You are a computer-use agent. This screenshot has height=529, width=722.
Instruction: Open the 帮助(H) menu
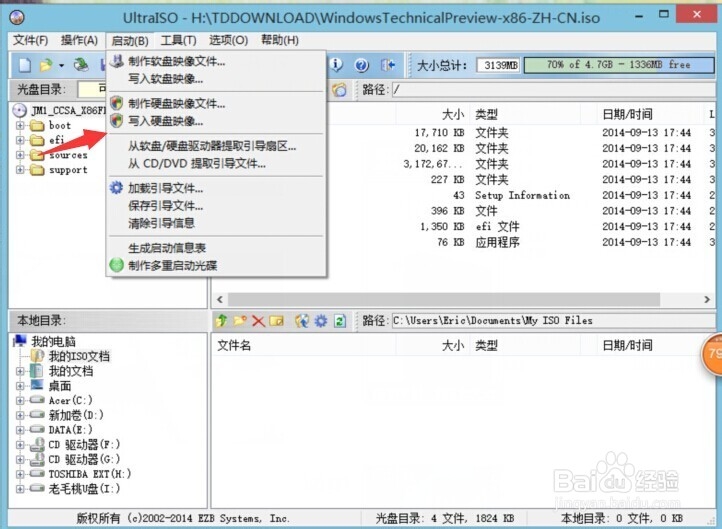(x=280, y=41)
